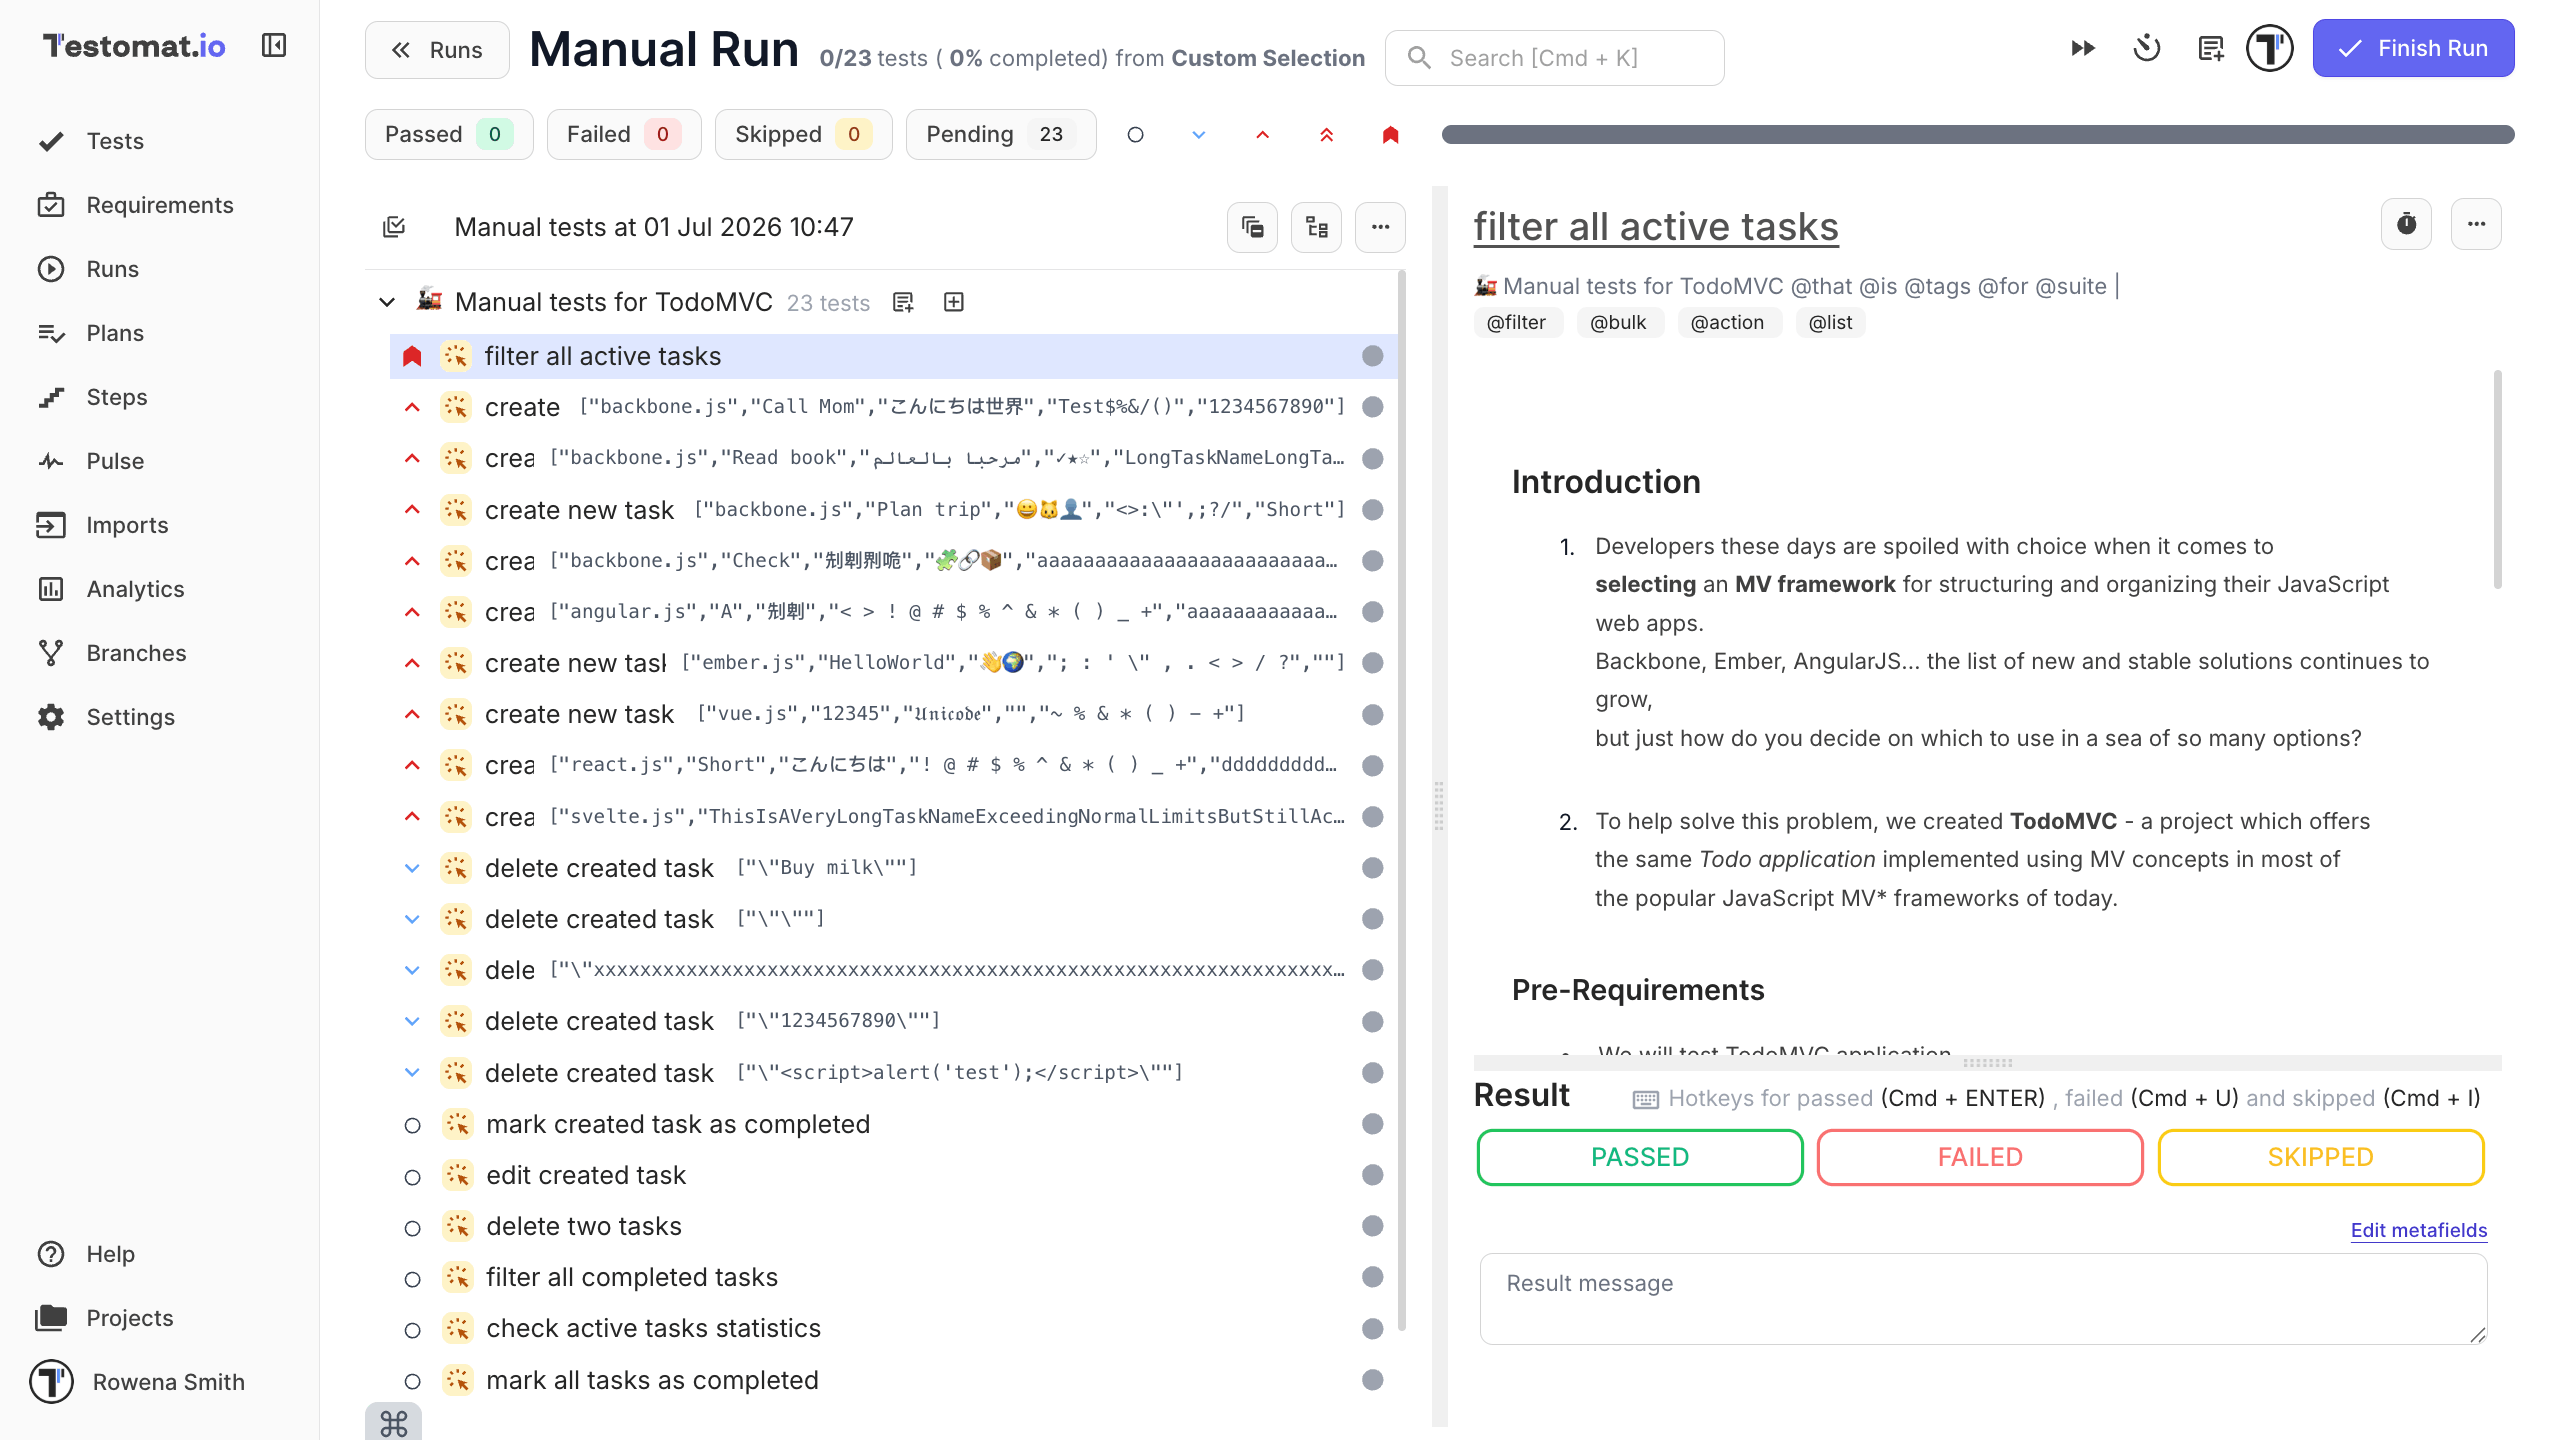Open the user avatar in top toolbar
Viewport: 2560px width, 1440px height.
click(x=2270, y=48)
